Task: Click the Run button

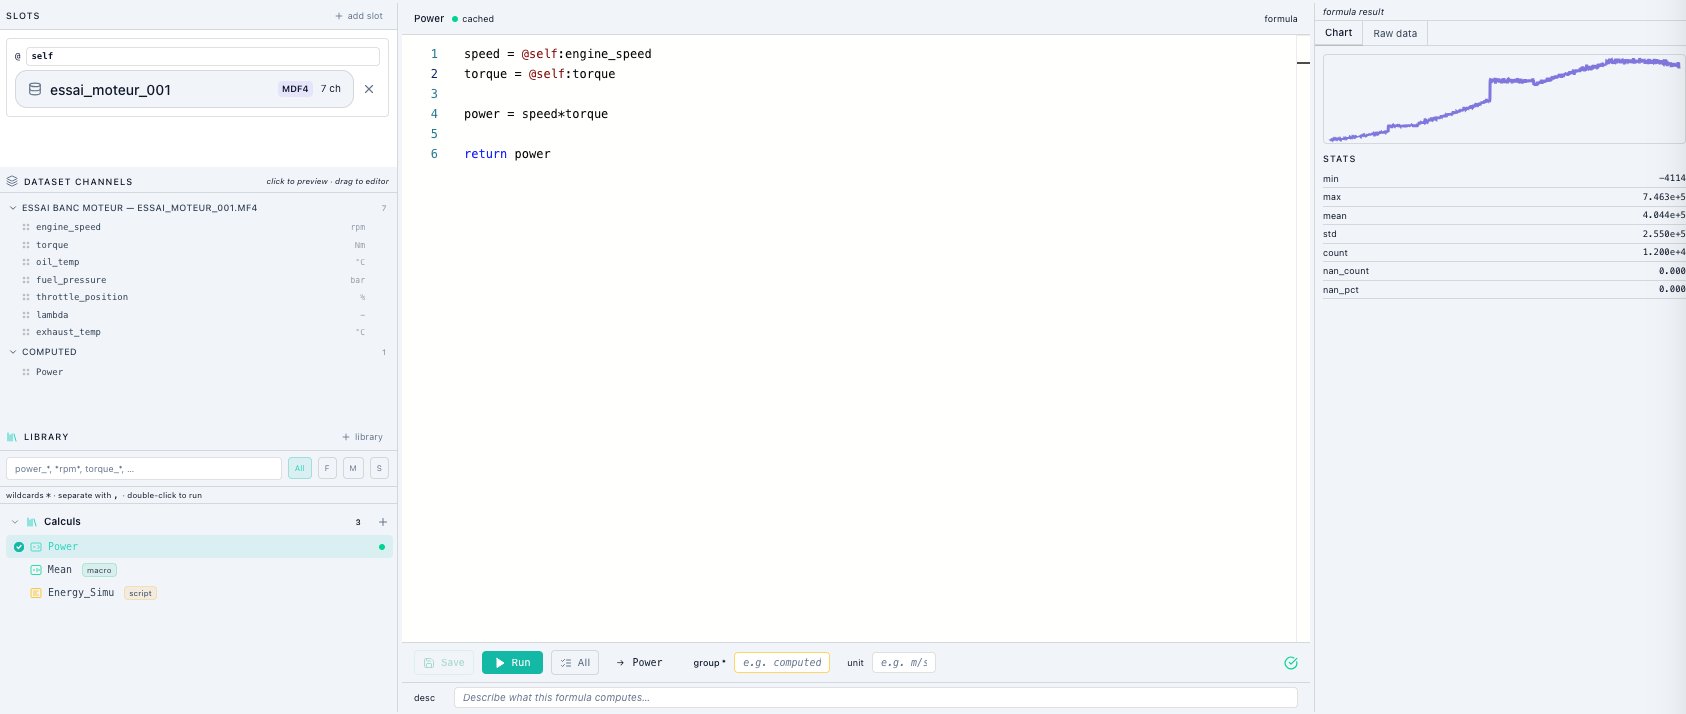Action: 512,663
